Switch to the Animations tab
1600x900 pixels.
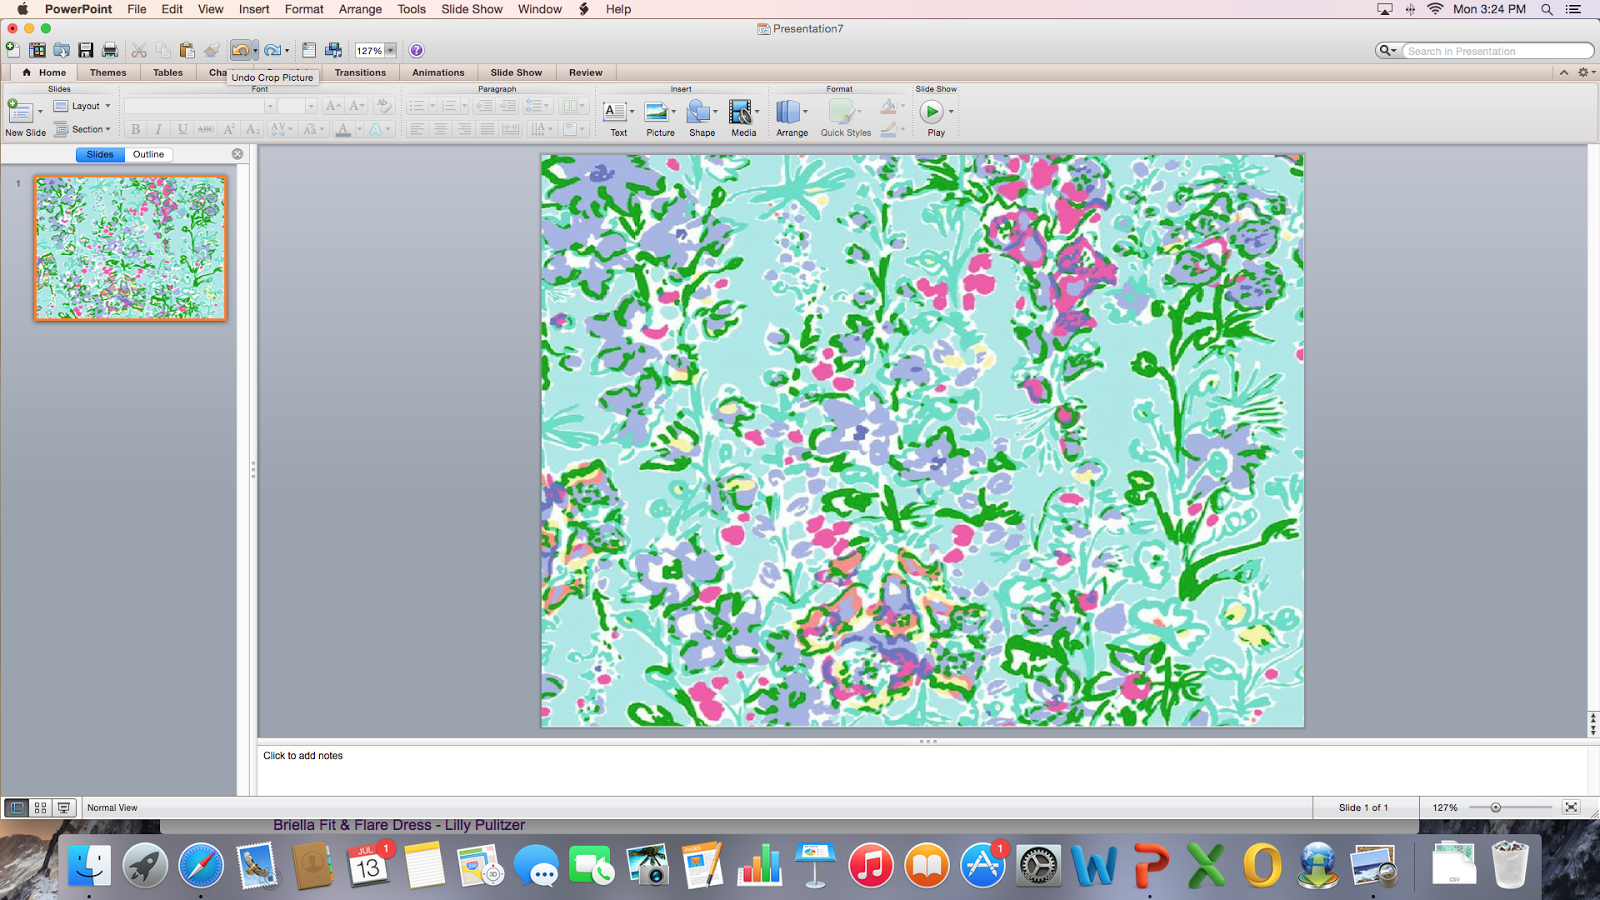pyautogui.click(x=438, y=72)
